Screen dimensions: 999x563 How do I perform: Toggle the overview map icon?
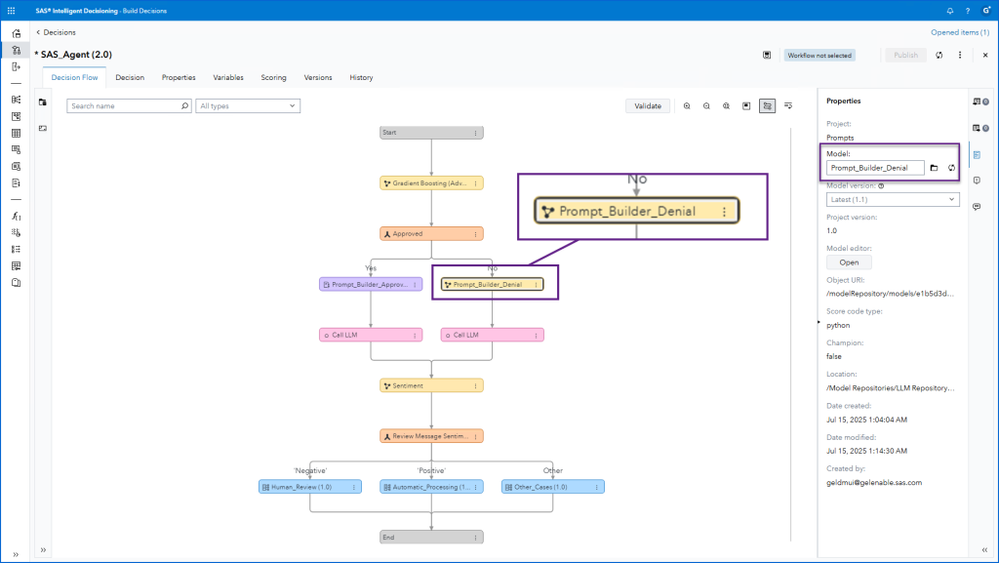746,106
